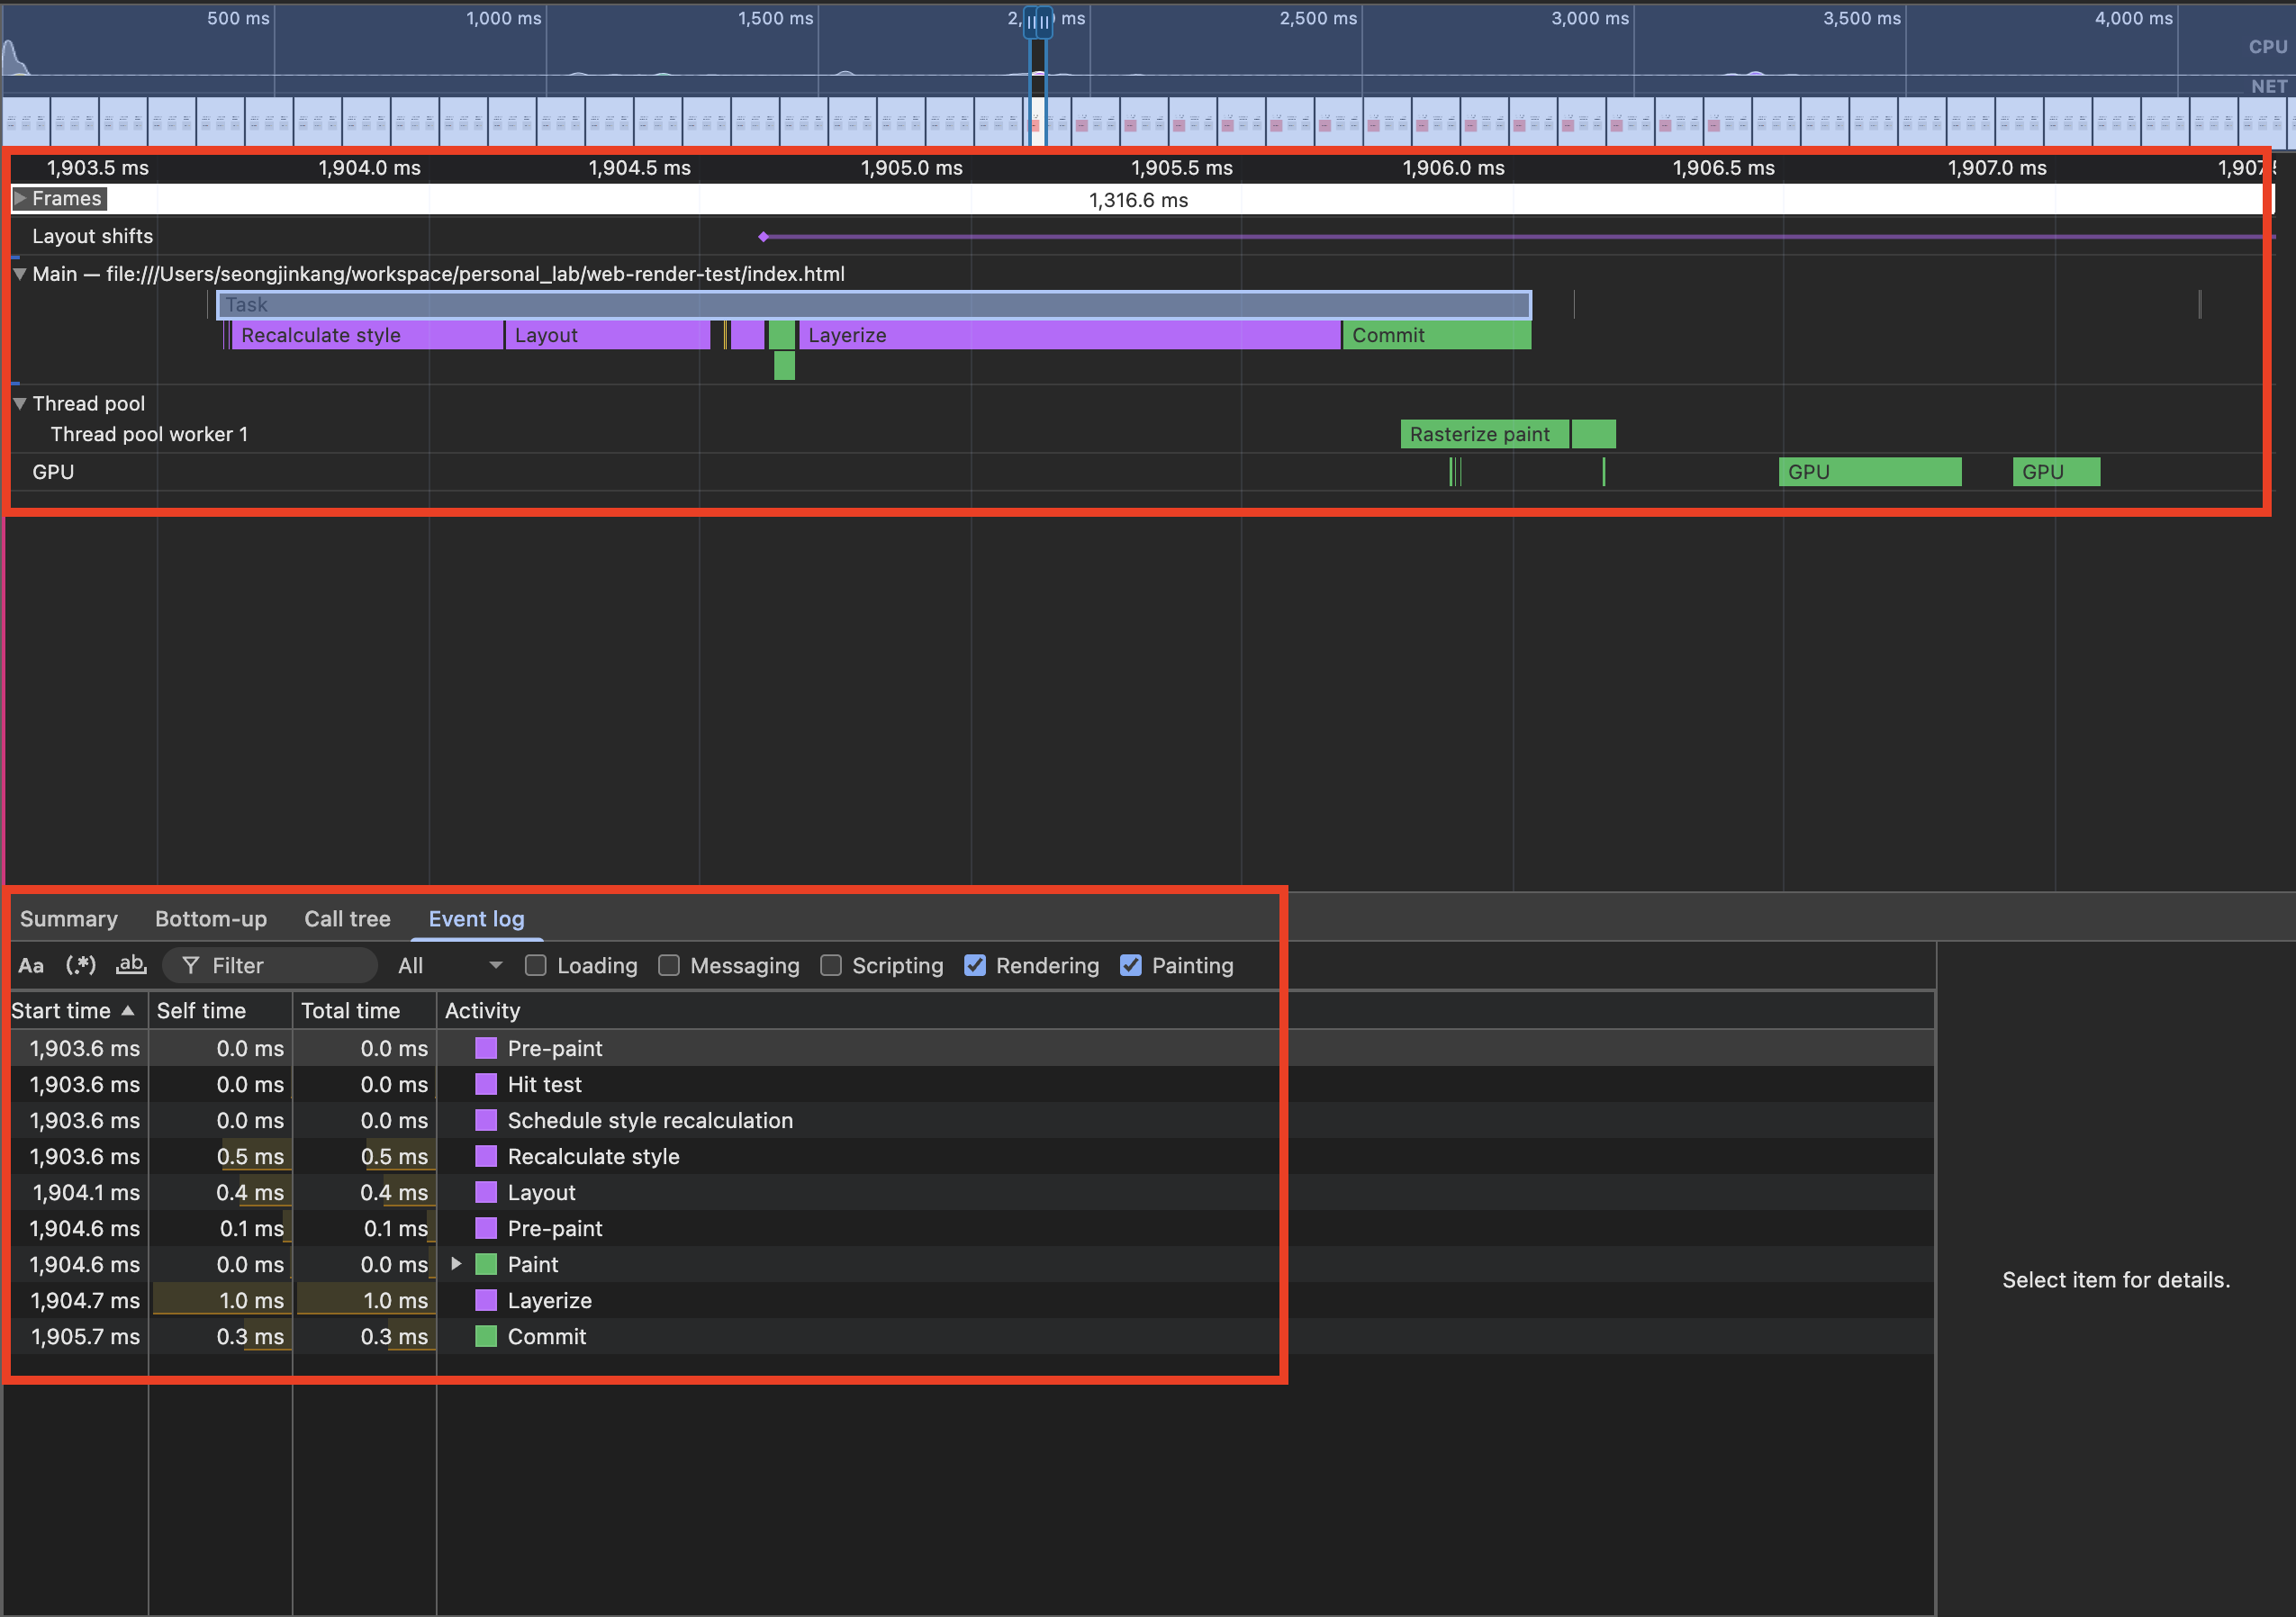2296x1617 pixels.
Task: Click green Paint swatch in event log
Action: [486, 1264]
